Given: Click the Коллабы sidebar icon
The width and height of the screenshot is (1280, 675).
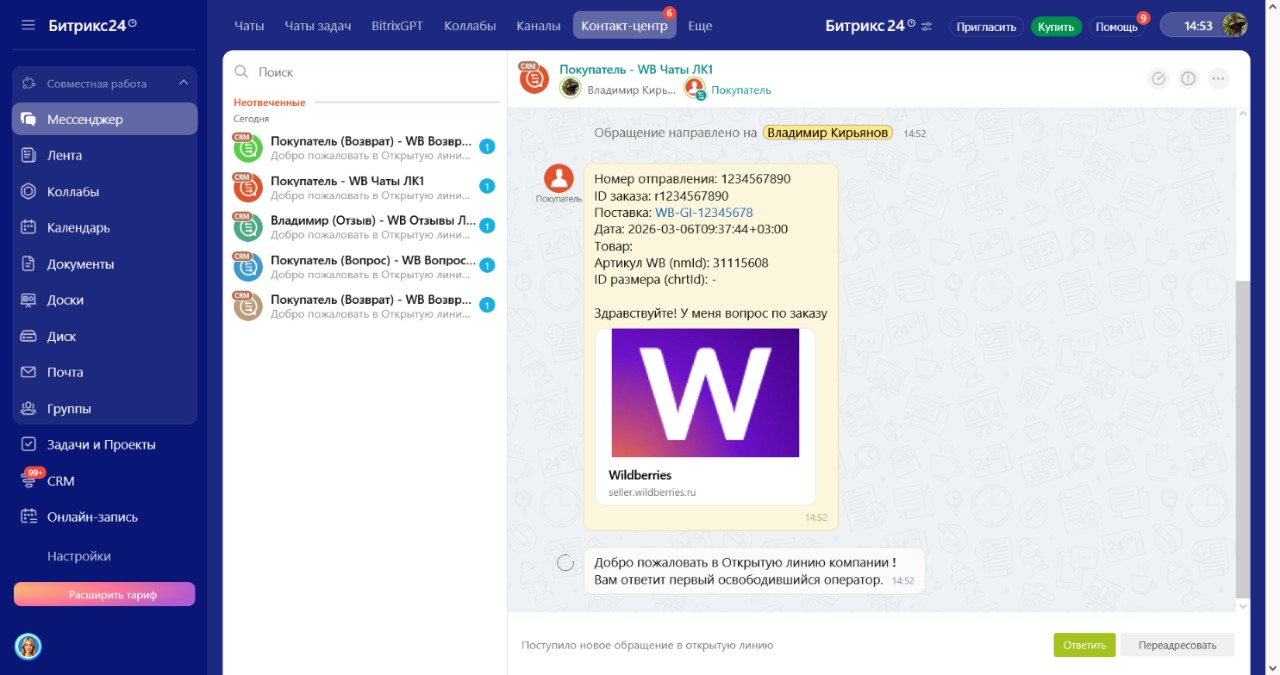Looking at the screenshot, I should tap(28, 191).
